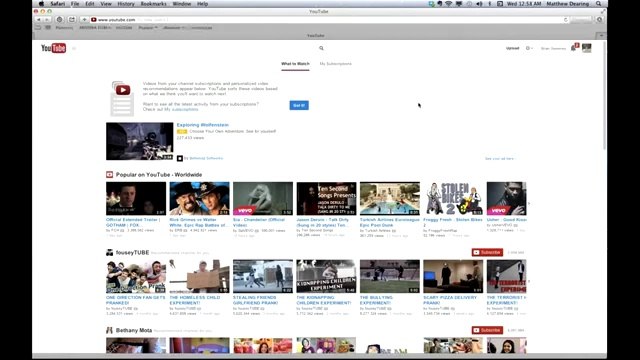The image size is (640, 360).
Task: Click the Popular on YouTube section icon
Action: click(109, 175)
